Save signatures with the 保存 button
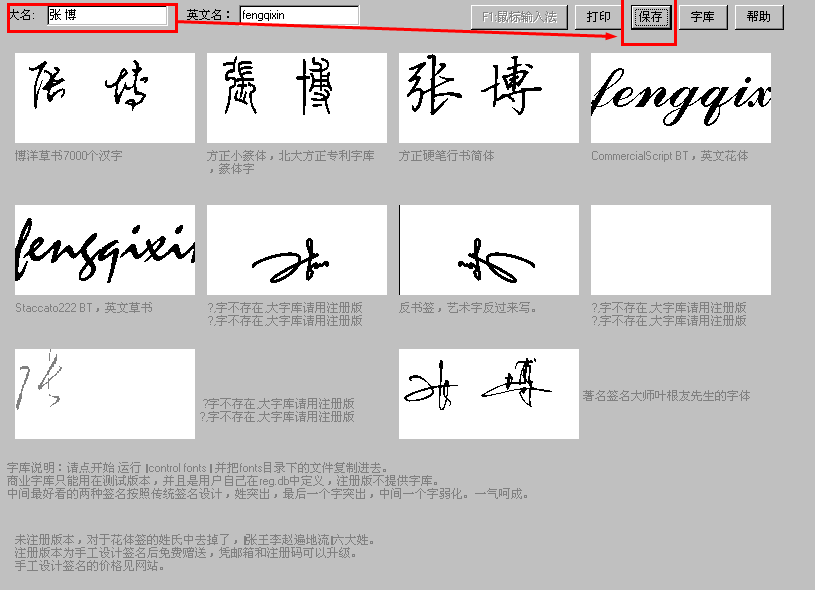 [x=650, y=17]
